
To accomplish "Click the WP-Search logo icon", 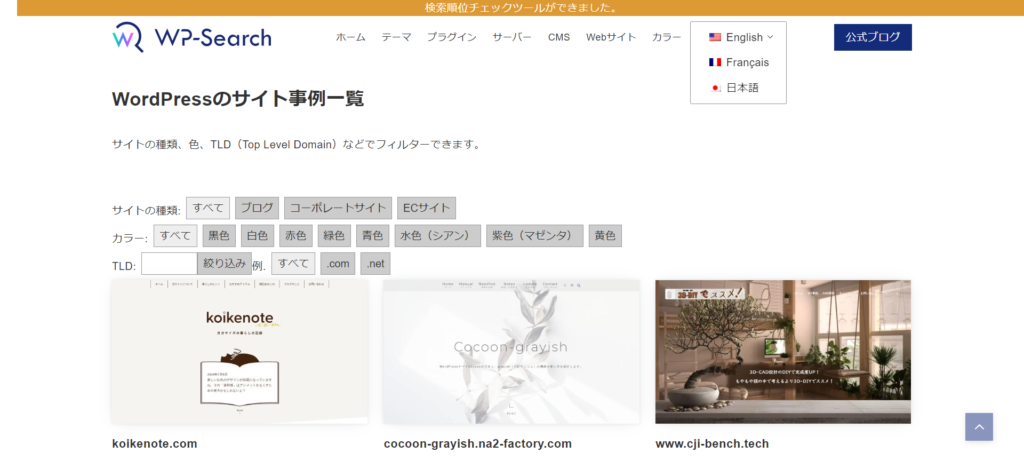I will pos(127,37).
